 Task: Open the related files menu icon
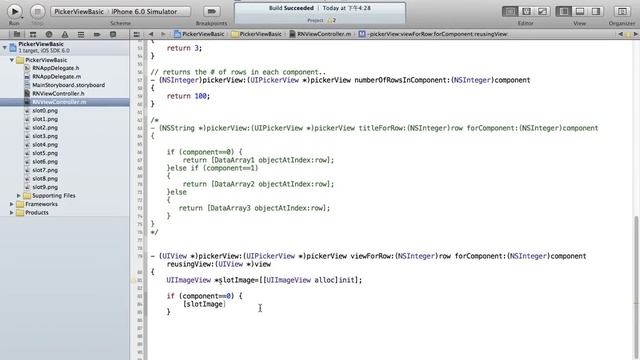pyautogui.click(x=137, y=34)
